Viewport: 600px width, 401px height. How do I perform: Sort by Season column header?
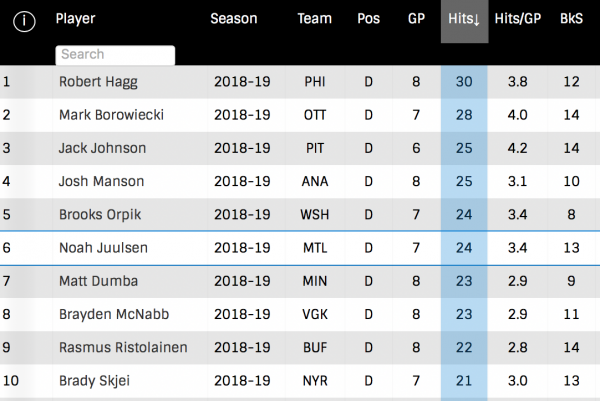point(233,19)
